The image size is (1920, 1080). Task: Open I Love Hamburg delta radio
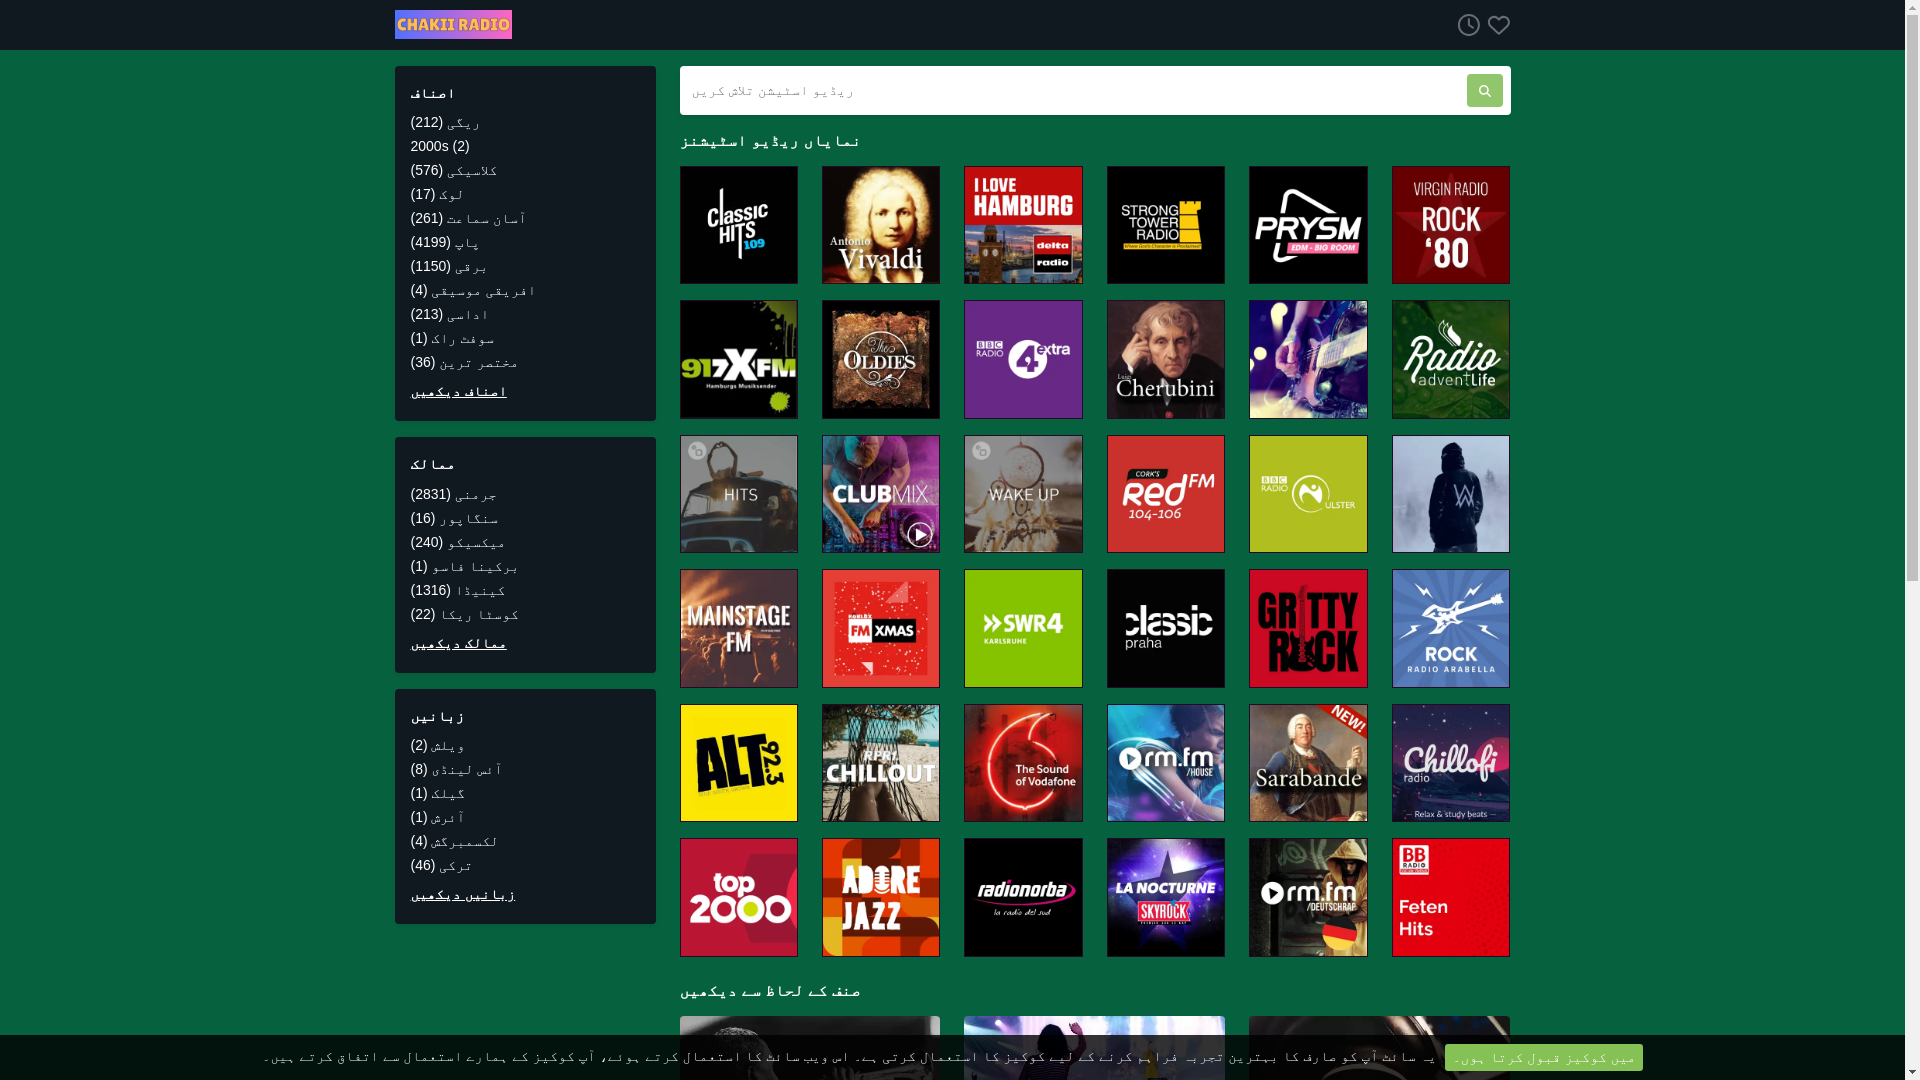click(x=1023, y=225)
